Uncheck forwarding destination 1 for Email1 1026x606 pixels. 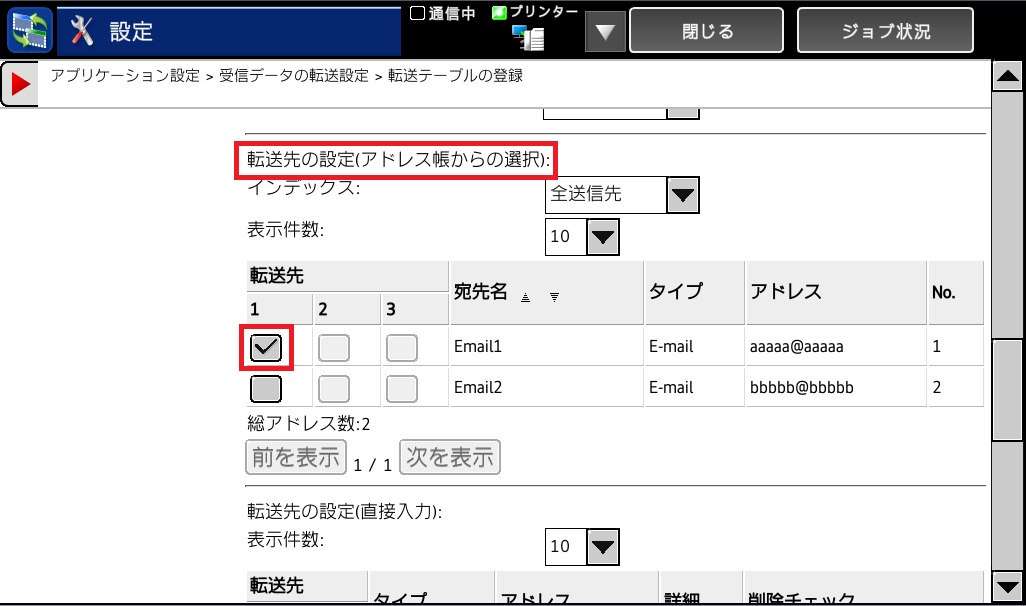point(266,347)
